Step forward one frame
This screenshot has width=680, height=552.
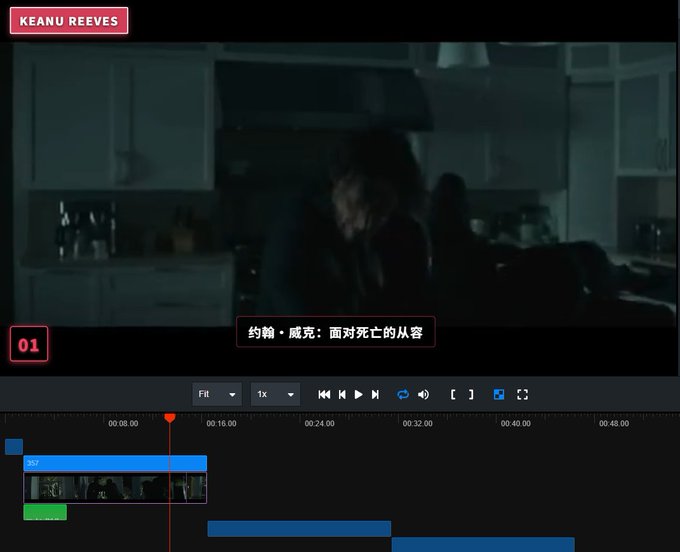click(375, 394)
